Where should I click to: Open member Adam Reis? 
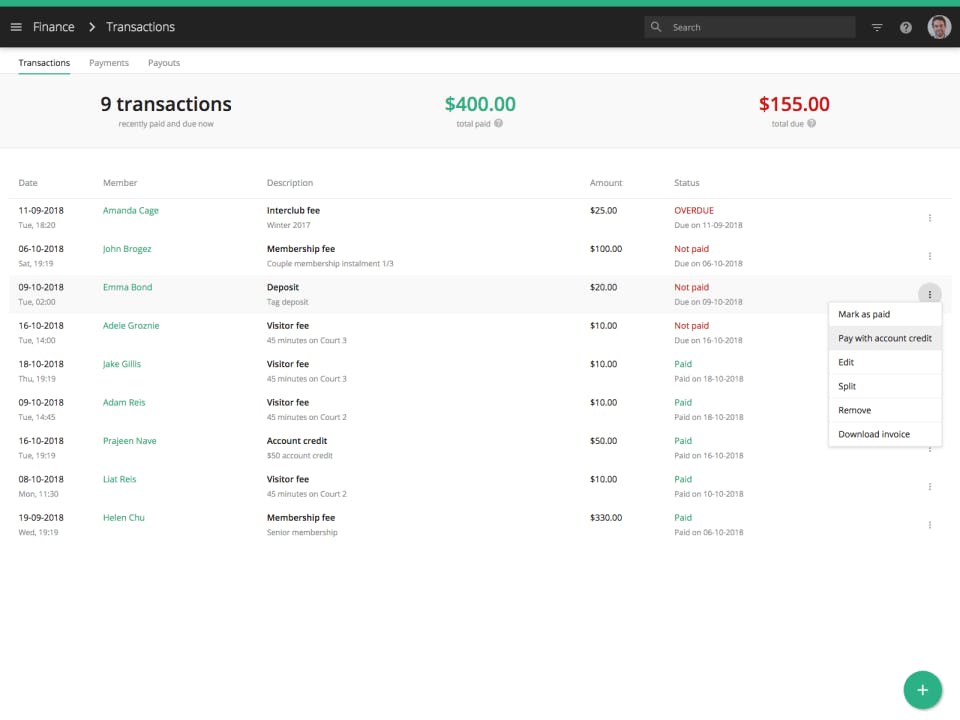124,402
